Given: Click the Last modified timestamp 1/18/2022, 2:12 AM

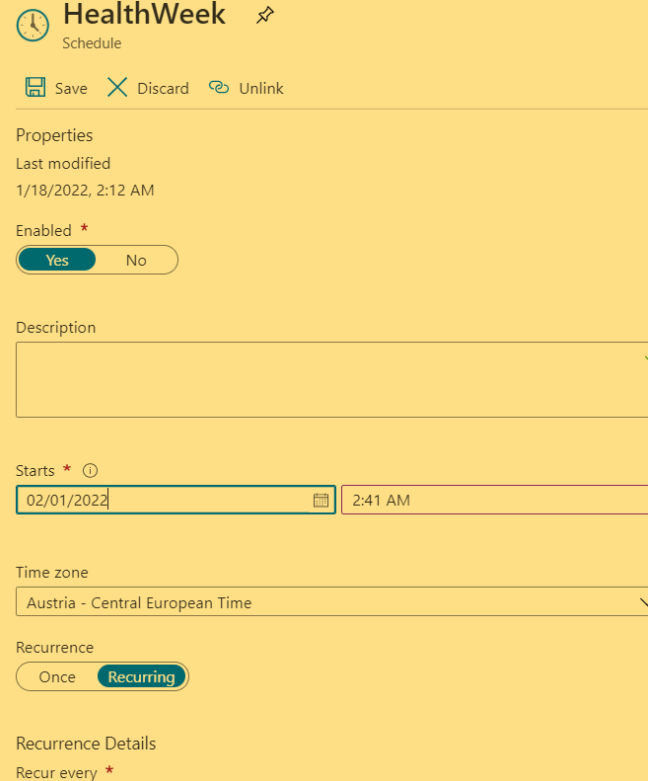Looking at the screenshot, I should 85,190.
